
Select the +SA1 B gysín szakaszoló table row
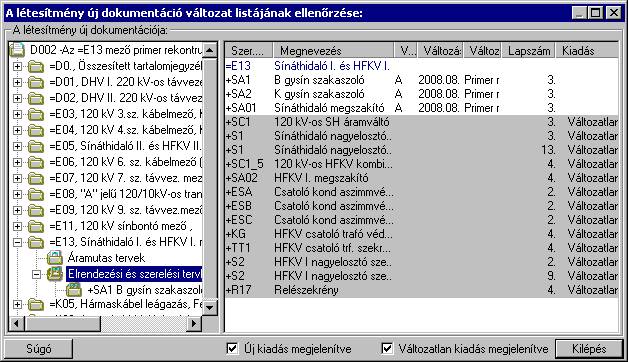(x=421, y=80)
